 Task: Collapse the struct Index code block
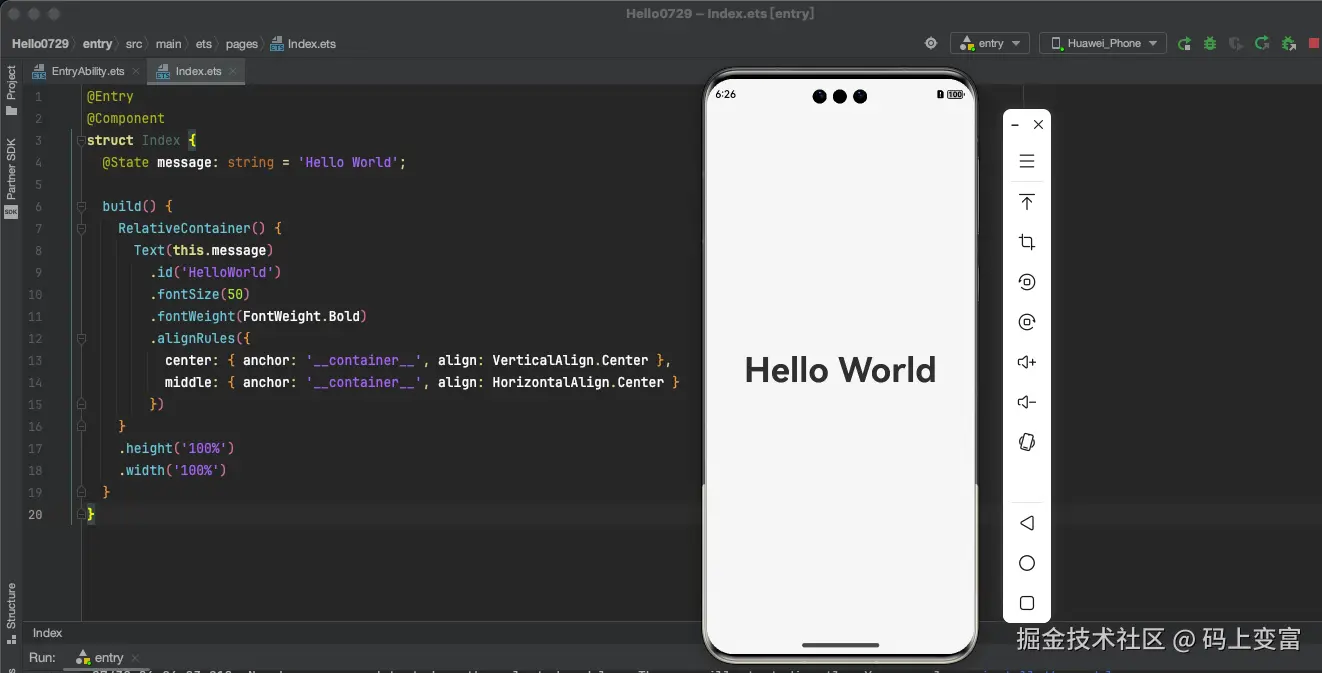pyautogui.click(x=81, y=141)
